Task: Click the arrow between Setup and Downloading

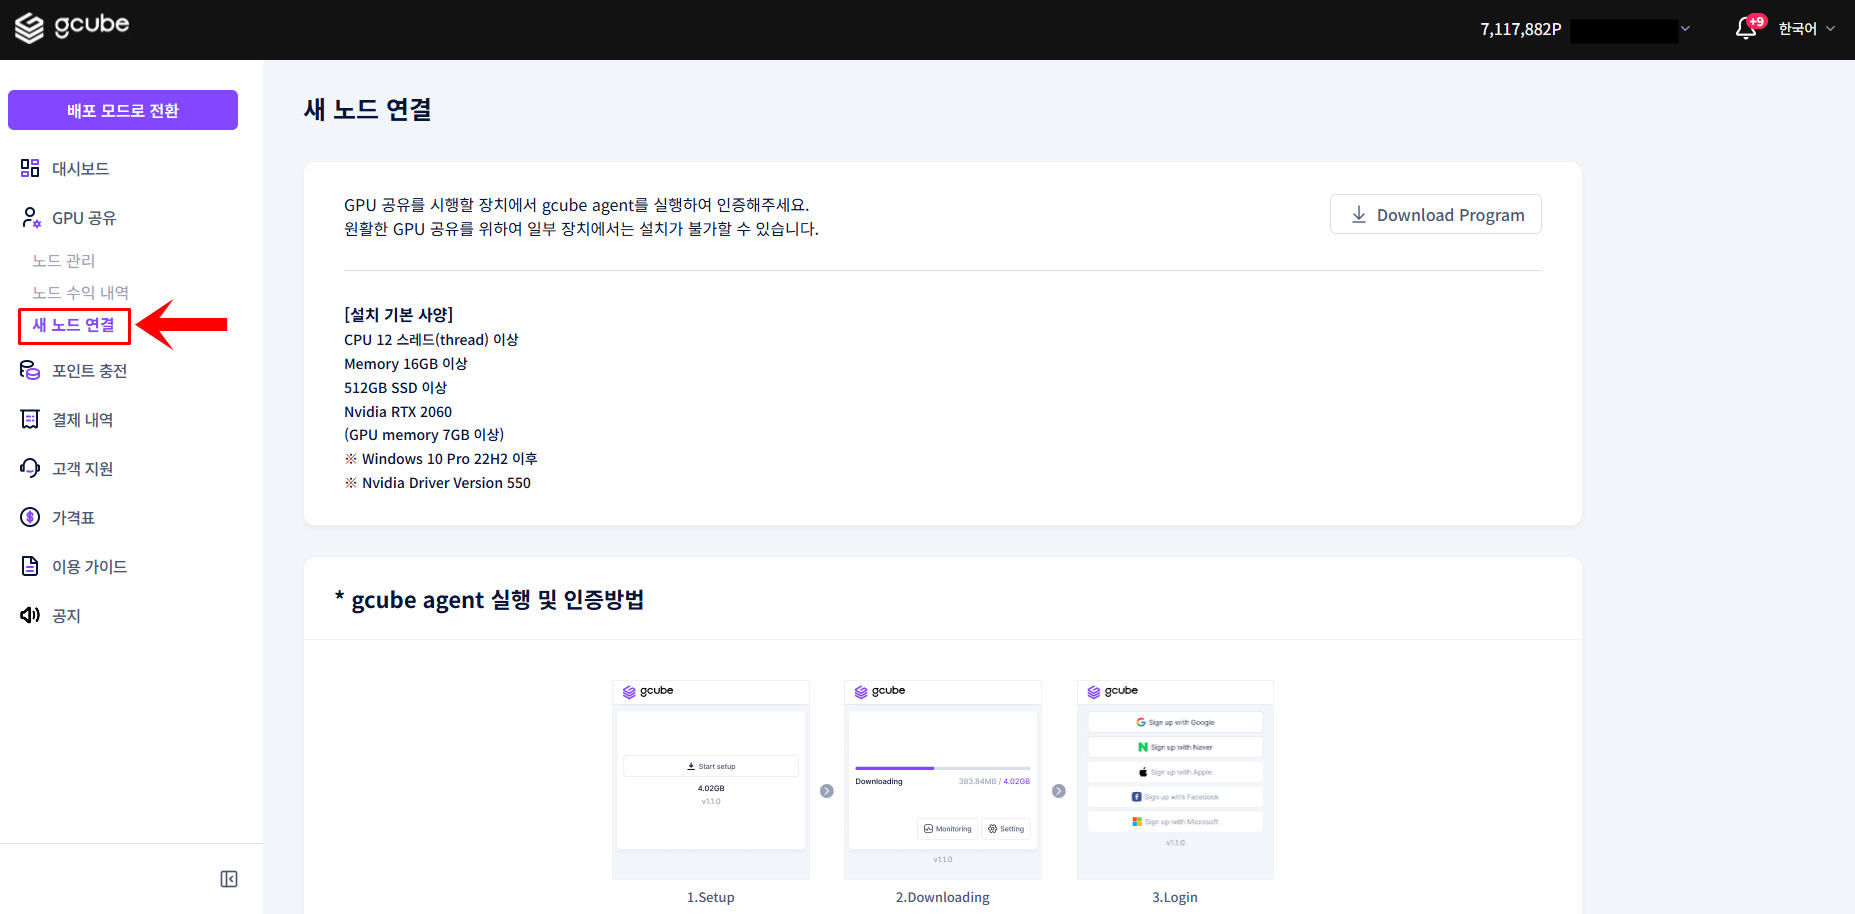Action: click(827, 791)
